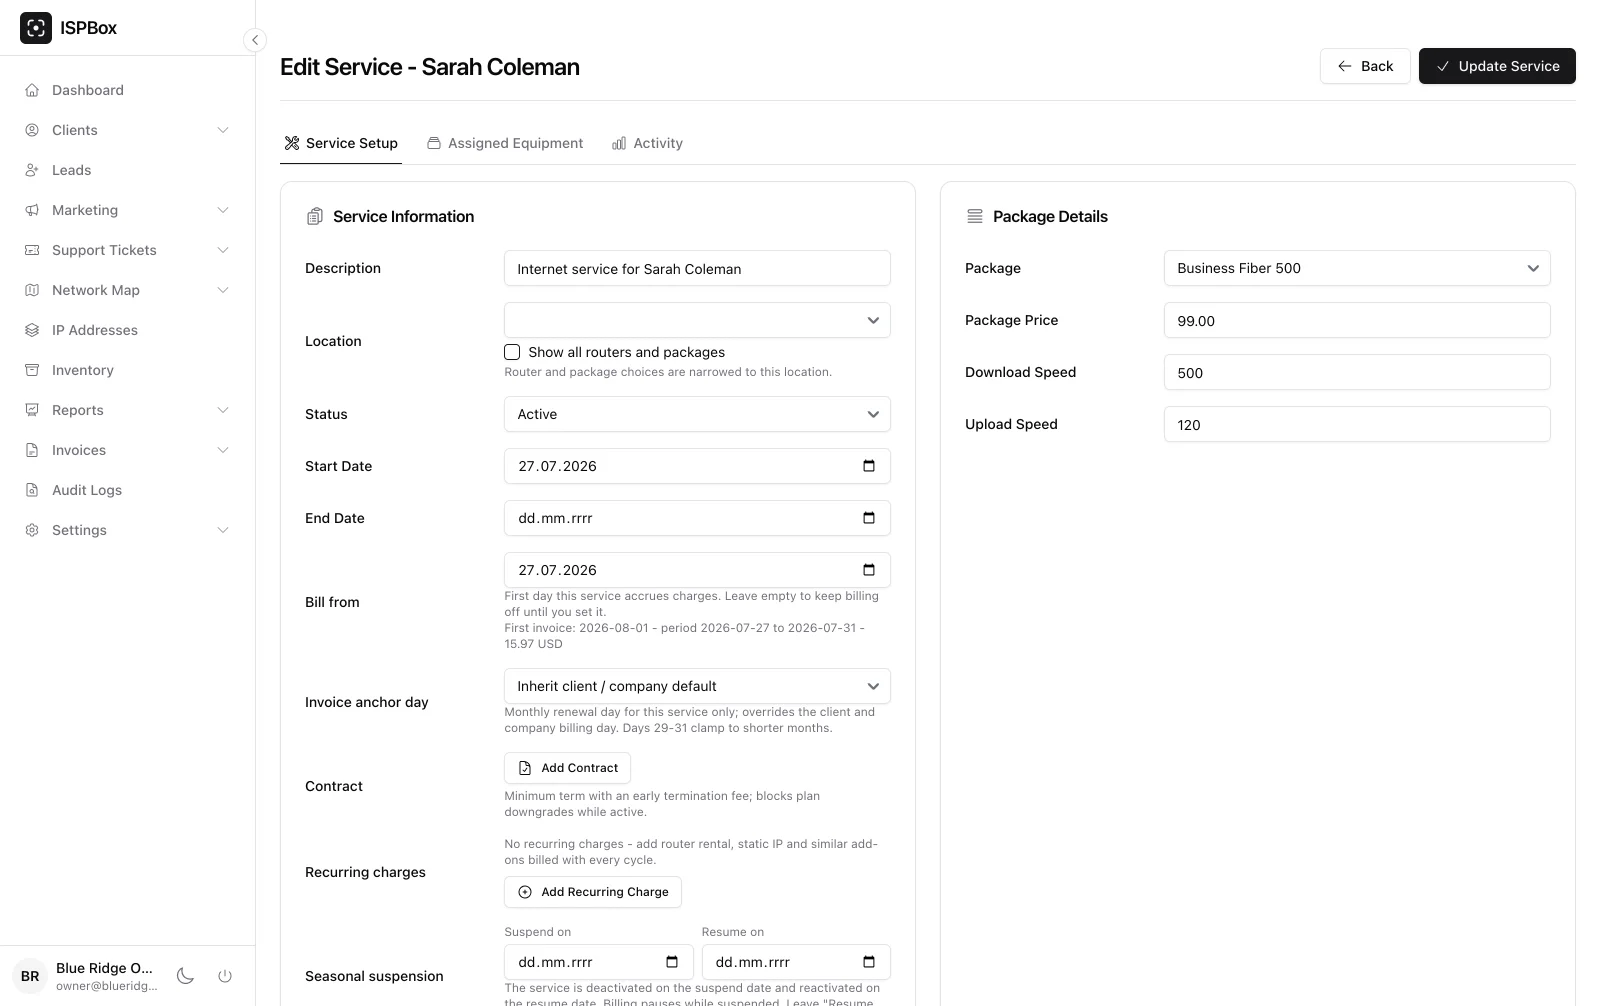Expand the Reports menu chevron
This screenshot has height=1006, width=1600.
tap(223, 410)
